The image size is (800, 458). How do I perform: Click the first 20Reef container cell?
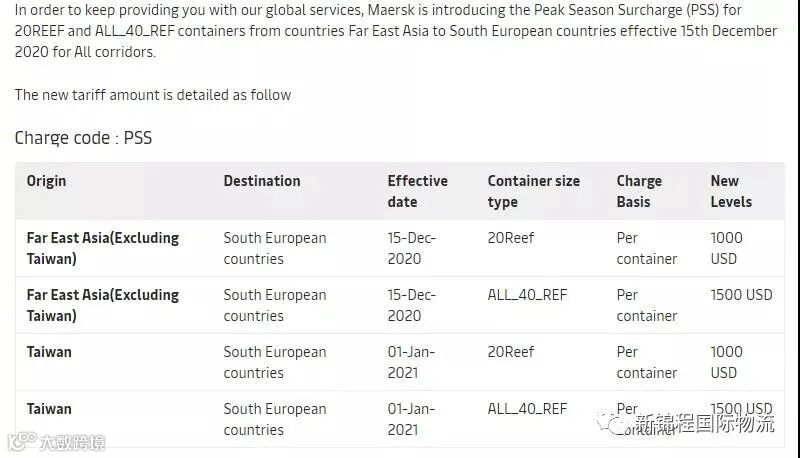tap(510, 238)
